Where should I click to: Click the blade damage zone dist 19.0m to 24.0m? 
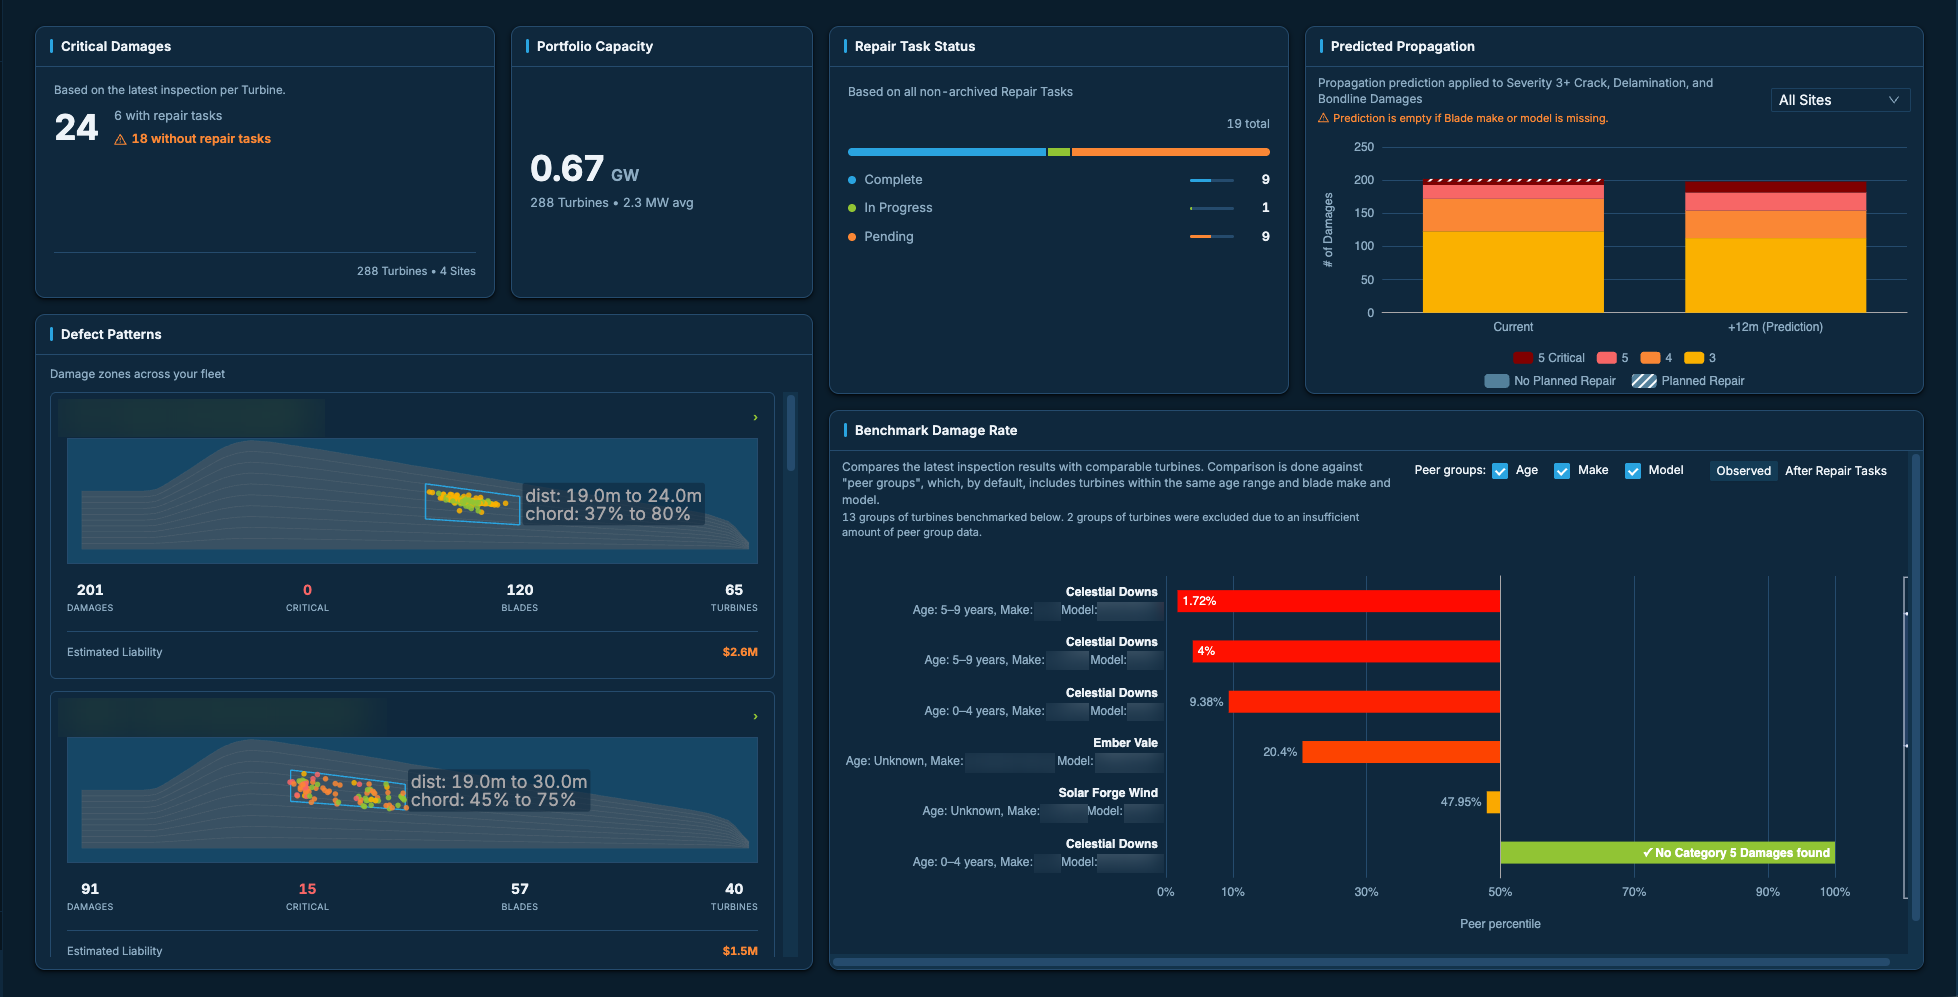point(472,504)
